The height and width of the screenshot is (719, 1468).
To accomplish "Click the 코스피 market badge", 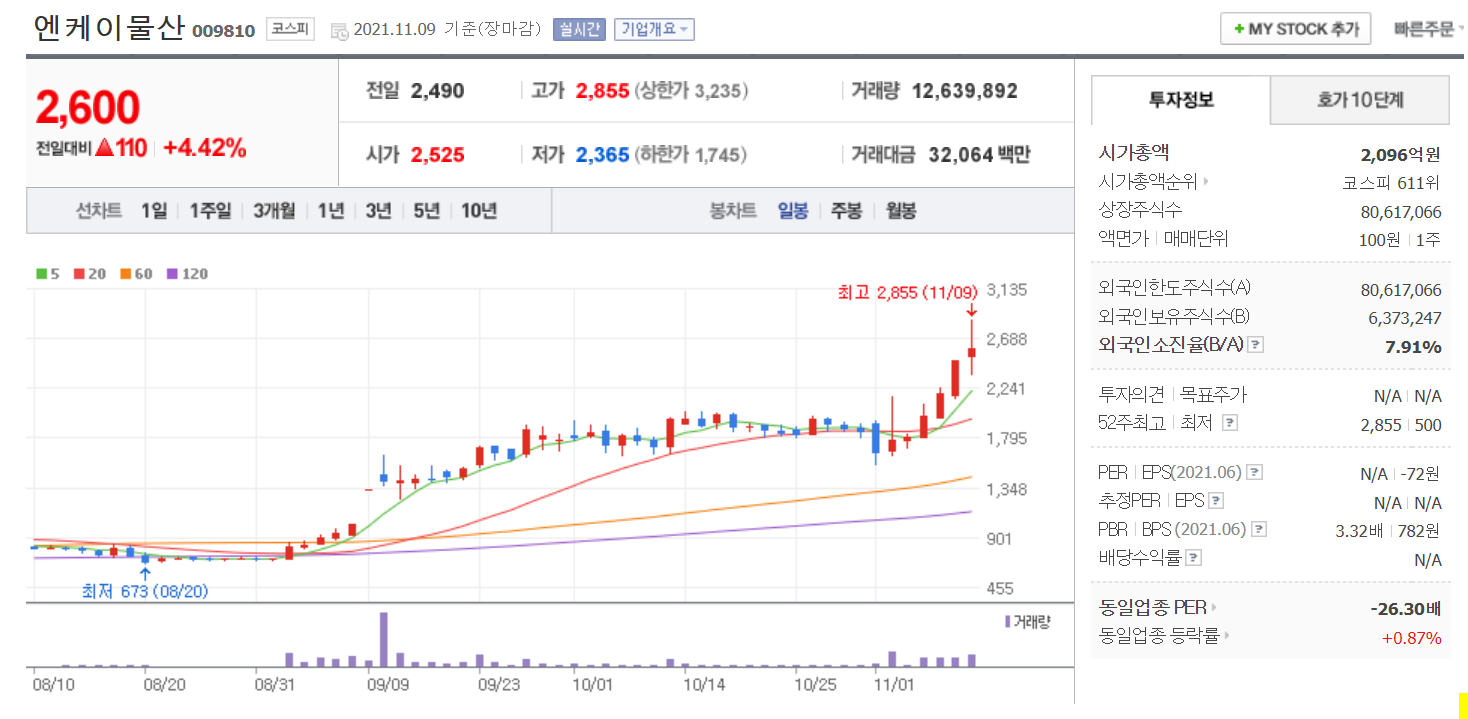I will (x=291, y=29).
